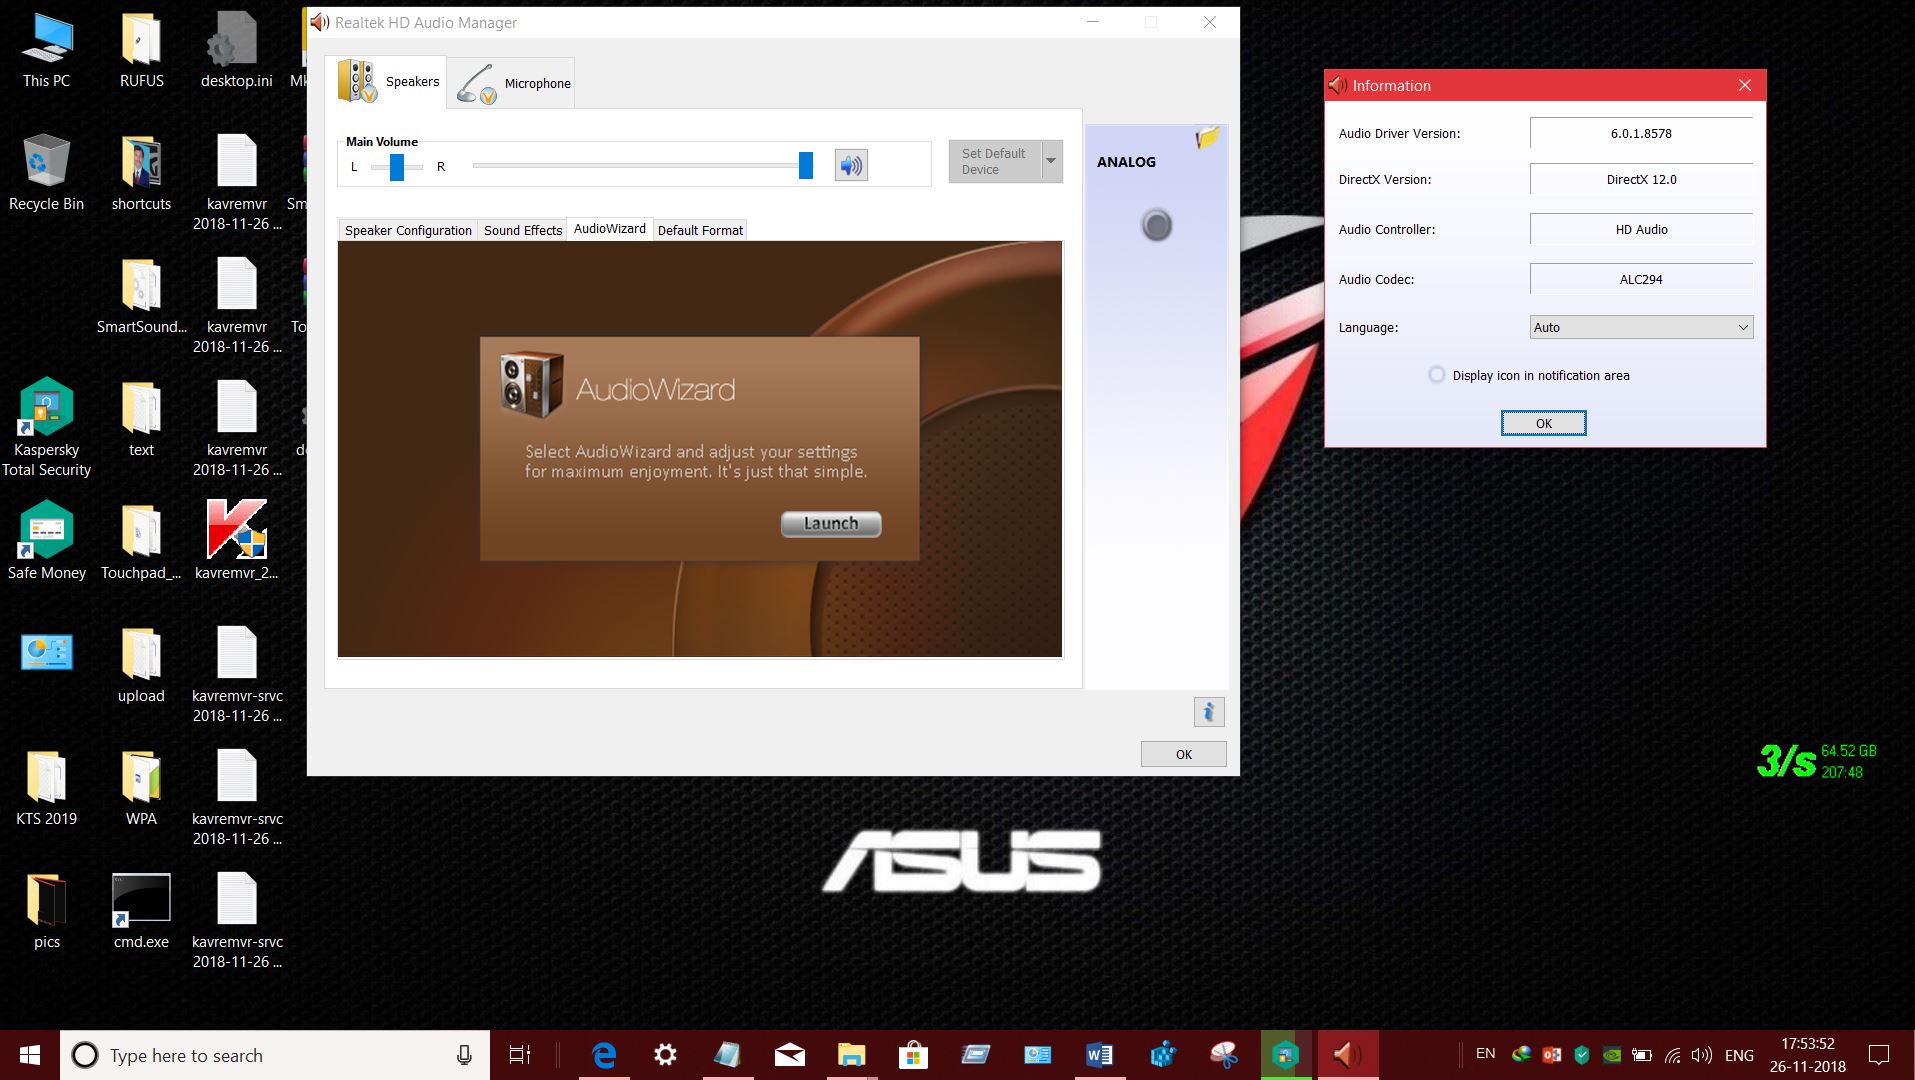Image resolution: width=1915 pixels, height=1080 pixels.
Task: Select the RUFUS folder on desktop
Action: pyautogui.click(x=141, y=52)
